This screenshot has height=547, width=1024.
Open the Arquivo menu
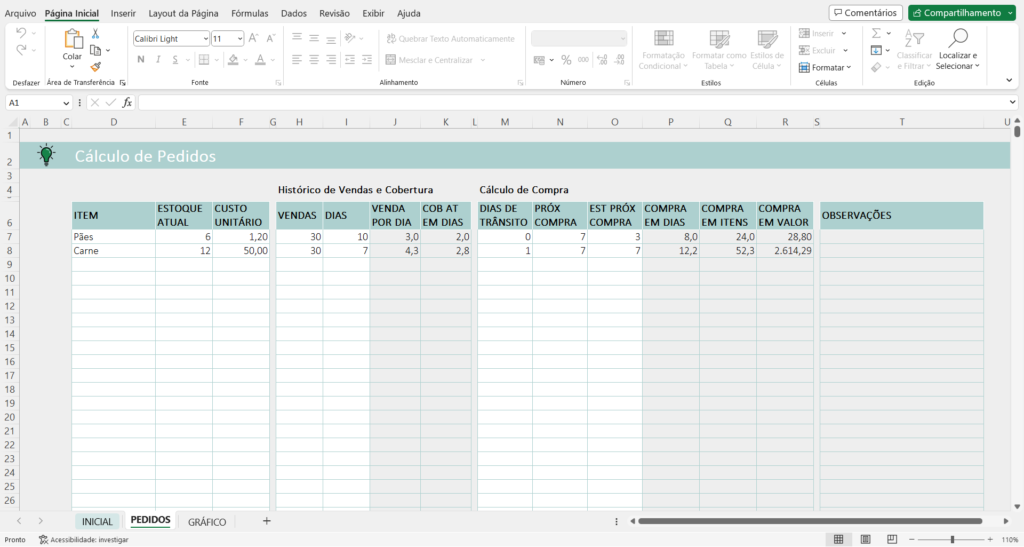pyautogui.click(x=20, y=13)
